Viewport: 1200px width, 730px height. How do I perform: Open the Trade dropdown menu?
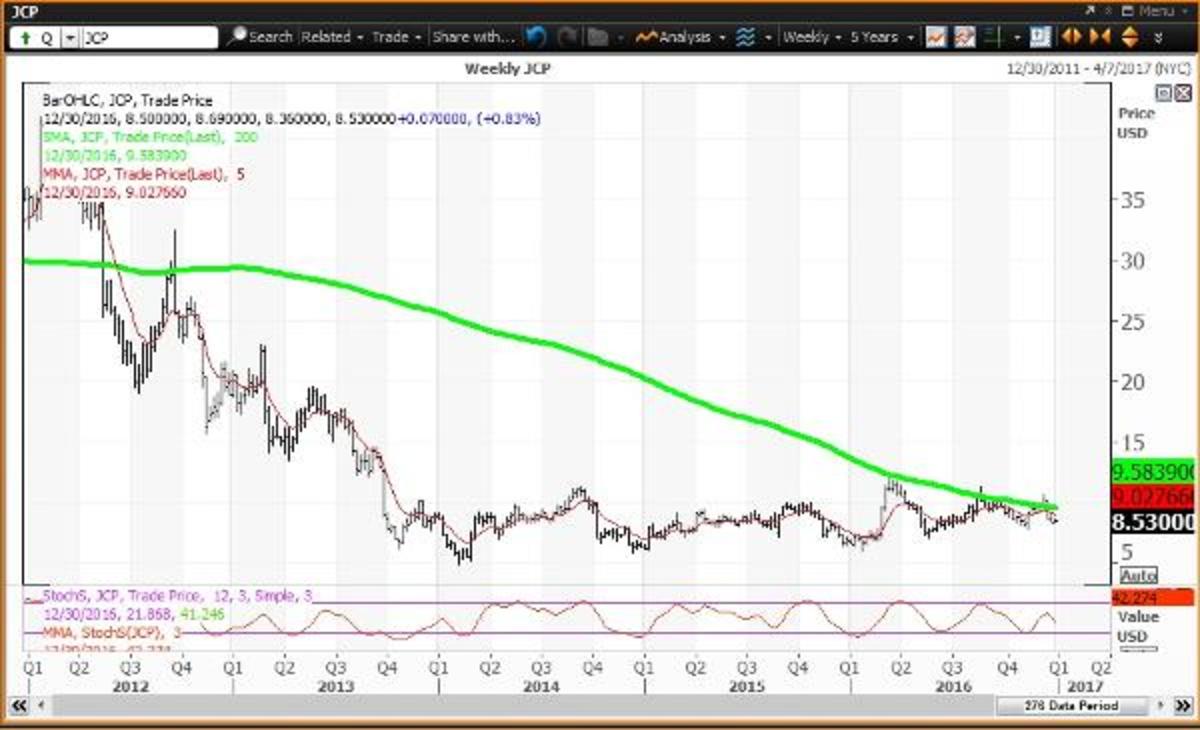coord(396,37)
